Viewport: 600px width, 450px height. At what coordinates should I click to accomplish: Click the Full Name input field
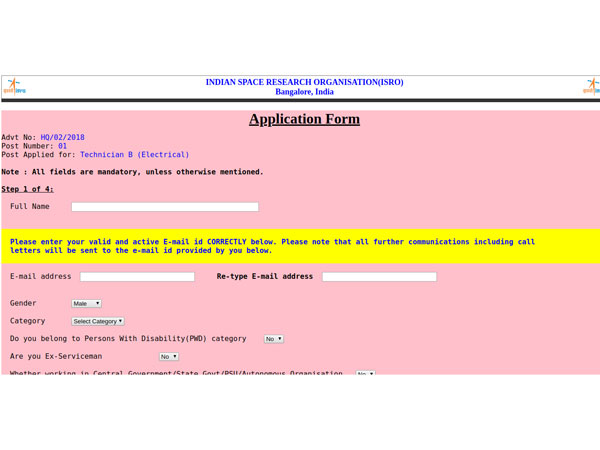165,207
